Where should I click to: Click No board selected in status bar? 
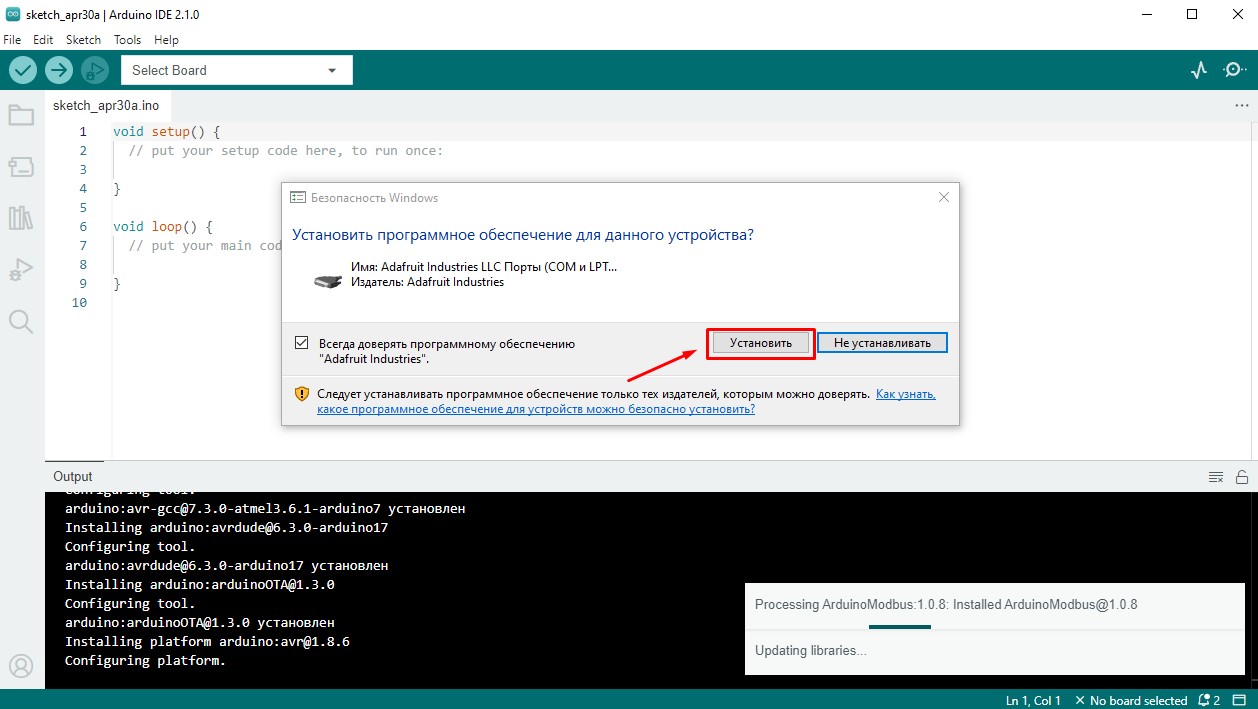pyautogui.click(x=1131, y=700)
